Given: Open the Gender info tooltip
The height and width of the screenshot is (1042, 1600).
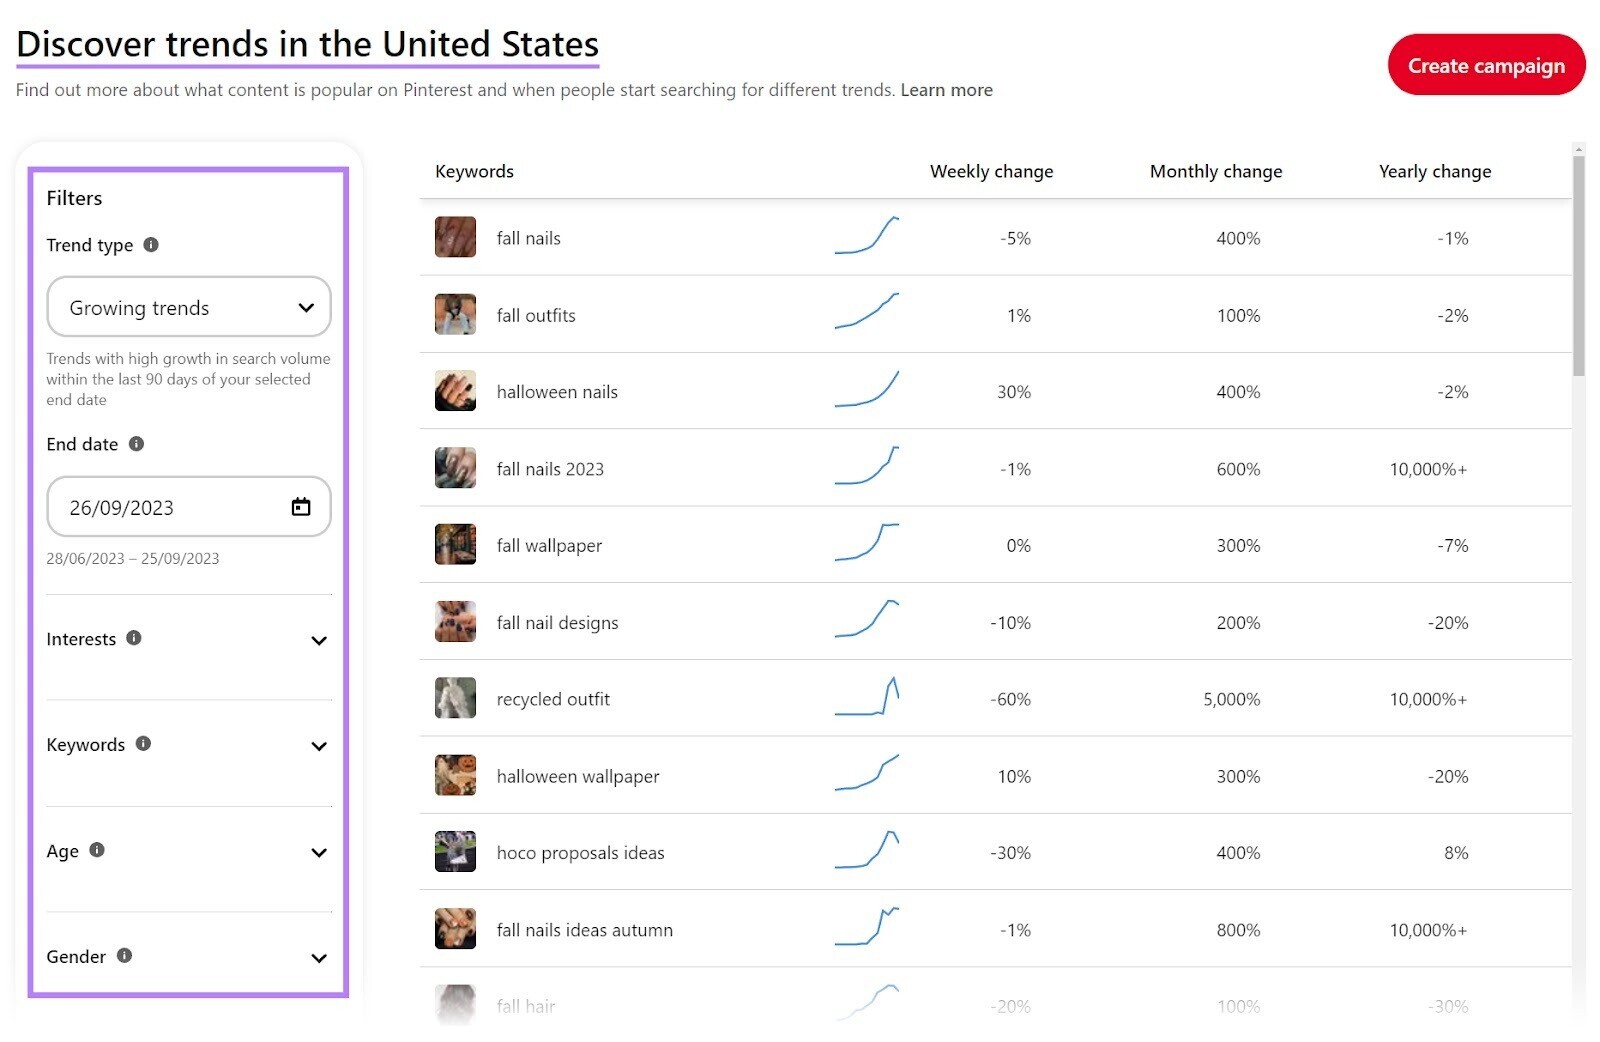Looking at the screenshot, I should coord(124,956).
